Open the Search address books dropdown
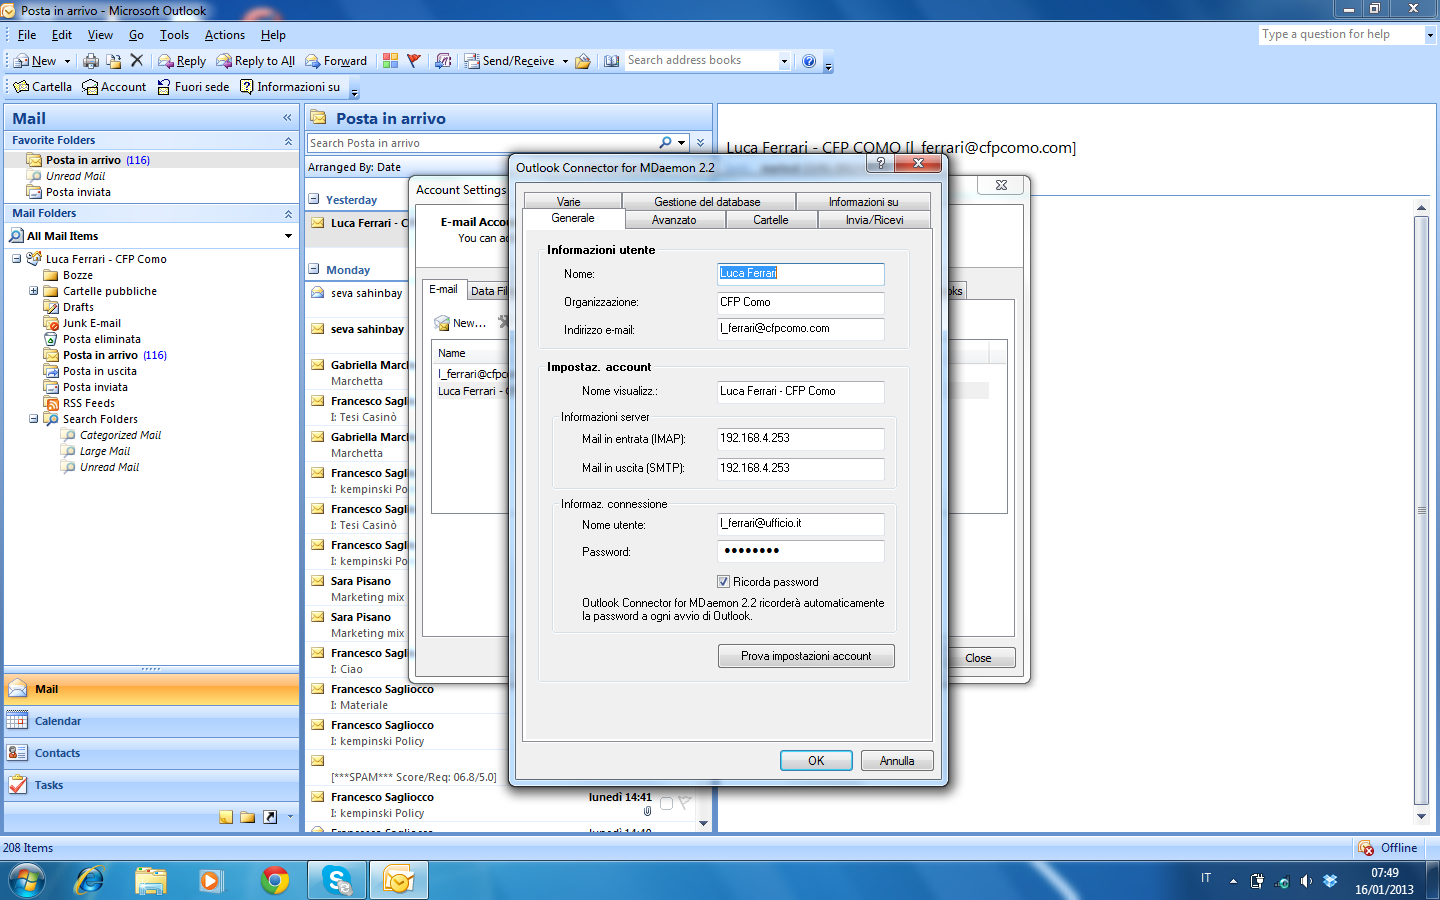The width and height of the screenshot is (1440, 900). 784,61
